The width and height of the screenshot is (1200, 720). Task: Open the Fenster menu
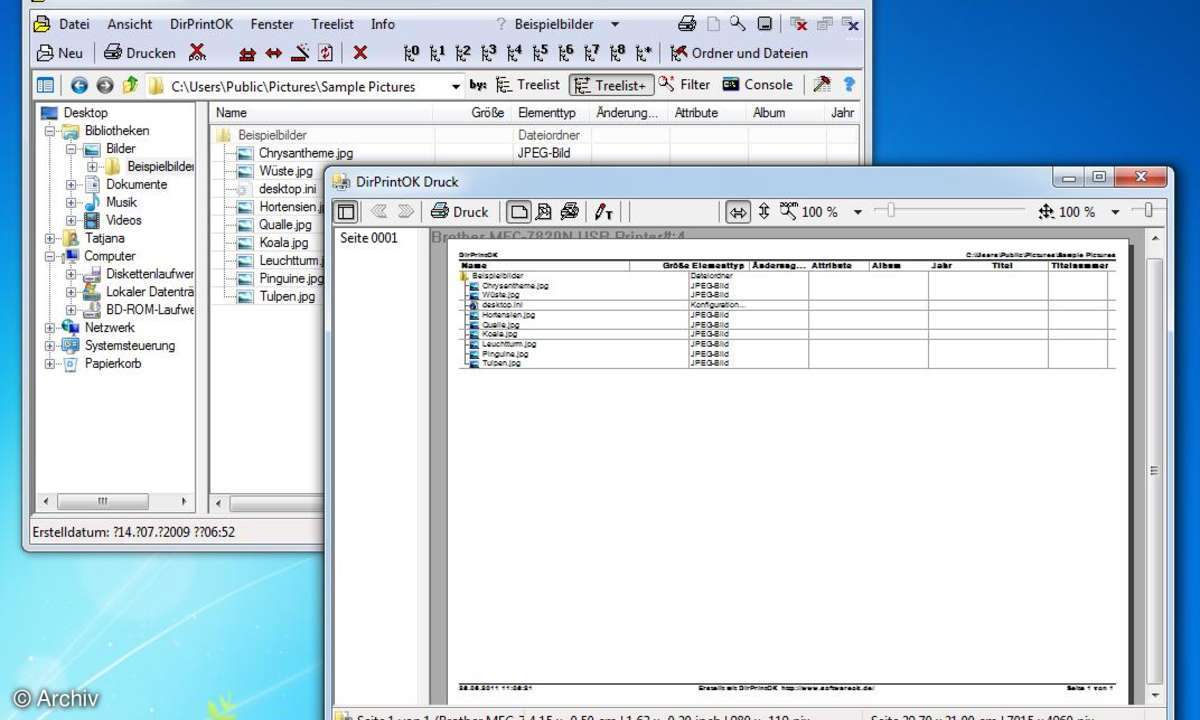click(x=272, y=24)
